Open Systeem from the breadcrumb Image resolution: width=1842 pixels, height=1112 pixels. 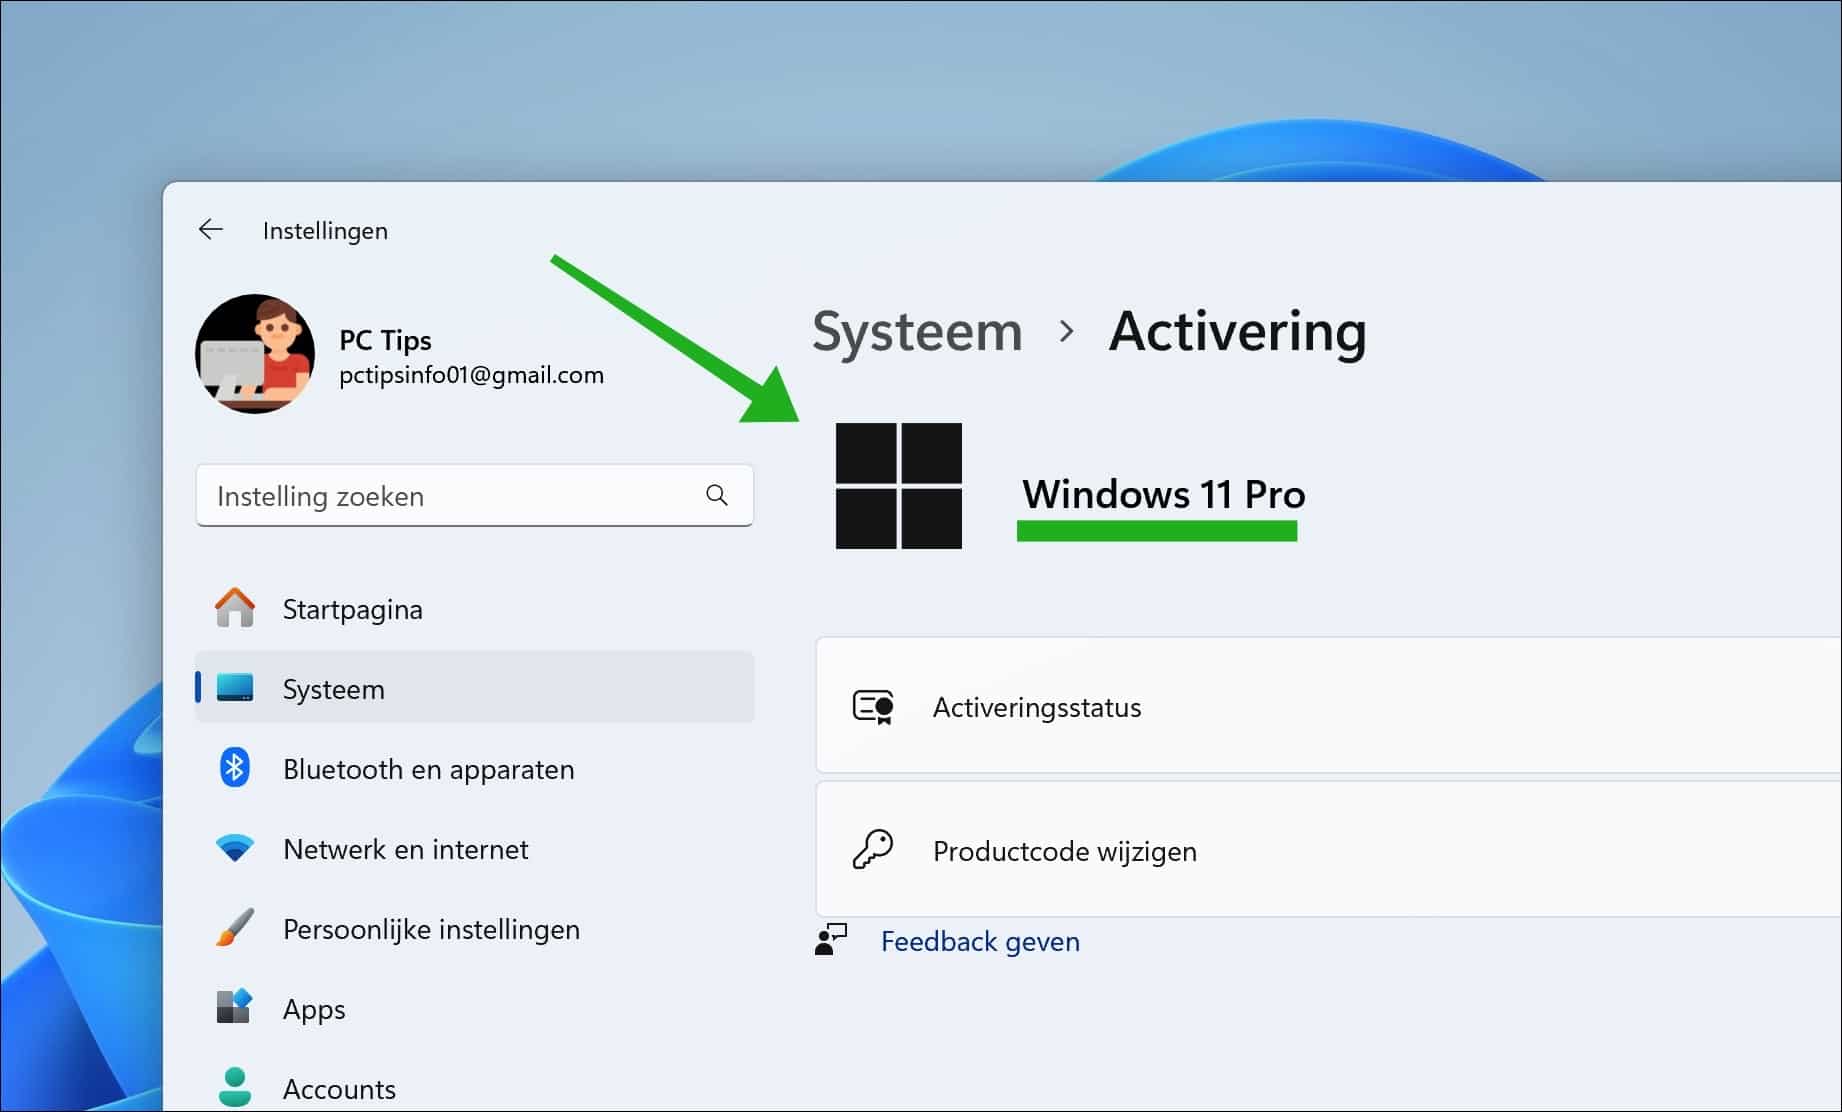point(917,332)
